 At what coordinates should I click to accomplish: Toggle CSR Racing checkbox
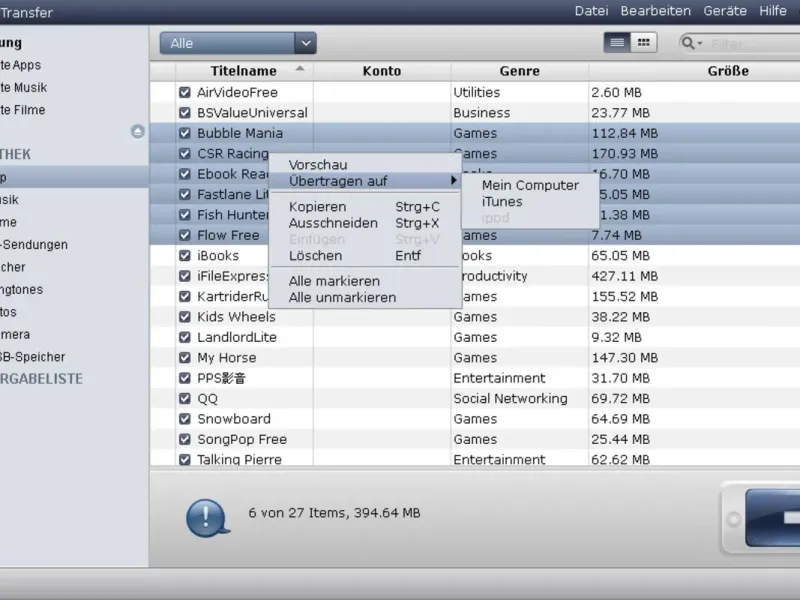click(185, 154)
